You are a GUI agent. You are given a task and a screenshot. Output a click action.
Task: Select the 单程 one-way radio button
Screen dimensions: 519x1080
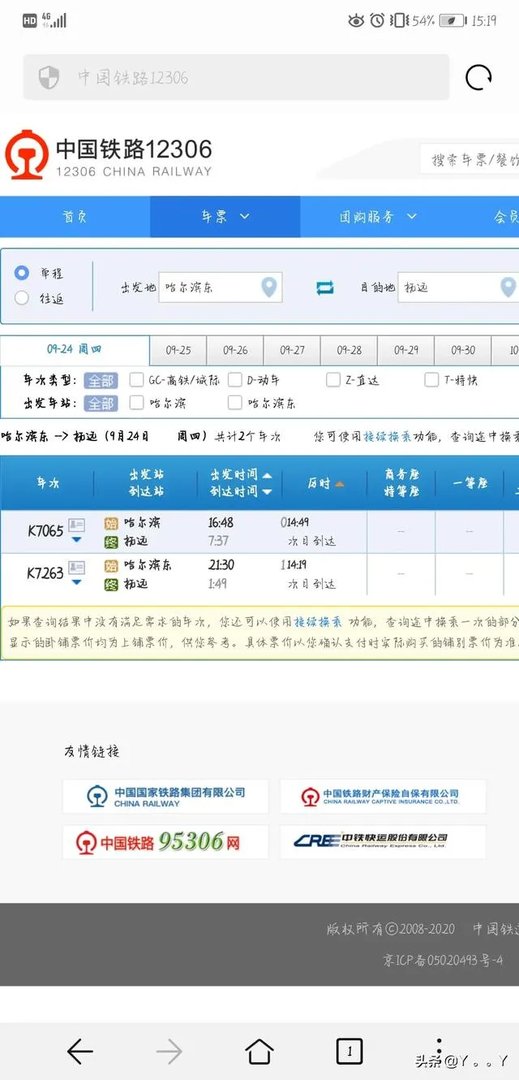(22, 273)
